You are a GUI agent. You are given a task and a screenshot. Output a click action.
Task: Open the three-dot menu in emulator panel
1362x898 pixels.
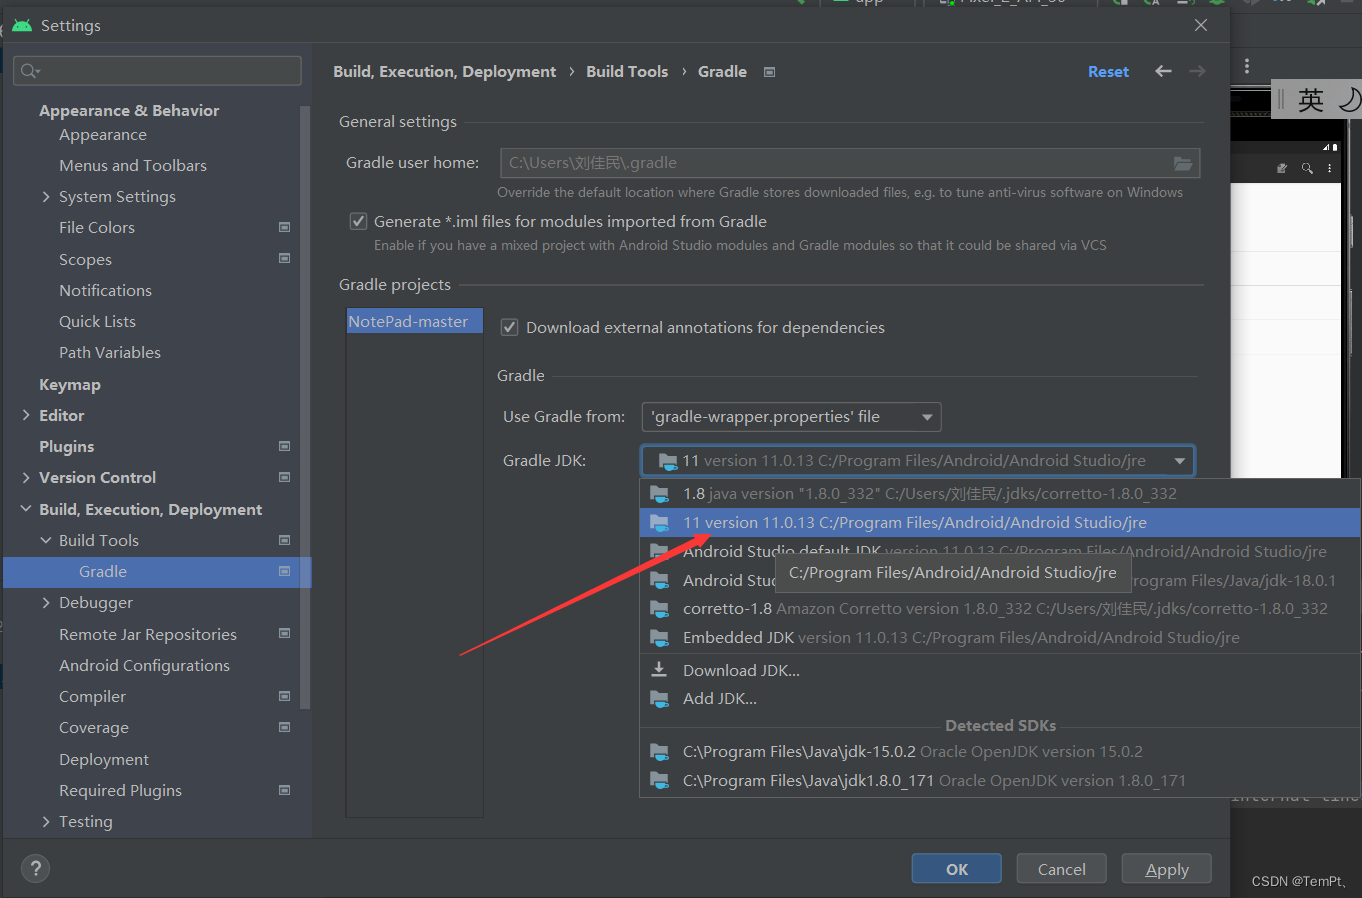click(x=1327, y=168)
